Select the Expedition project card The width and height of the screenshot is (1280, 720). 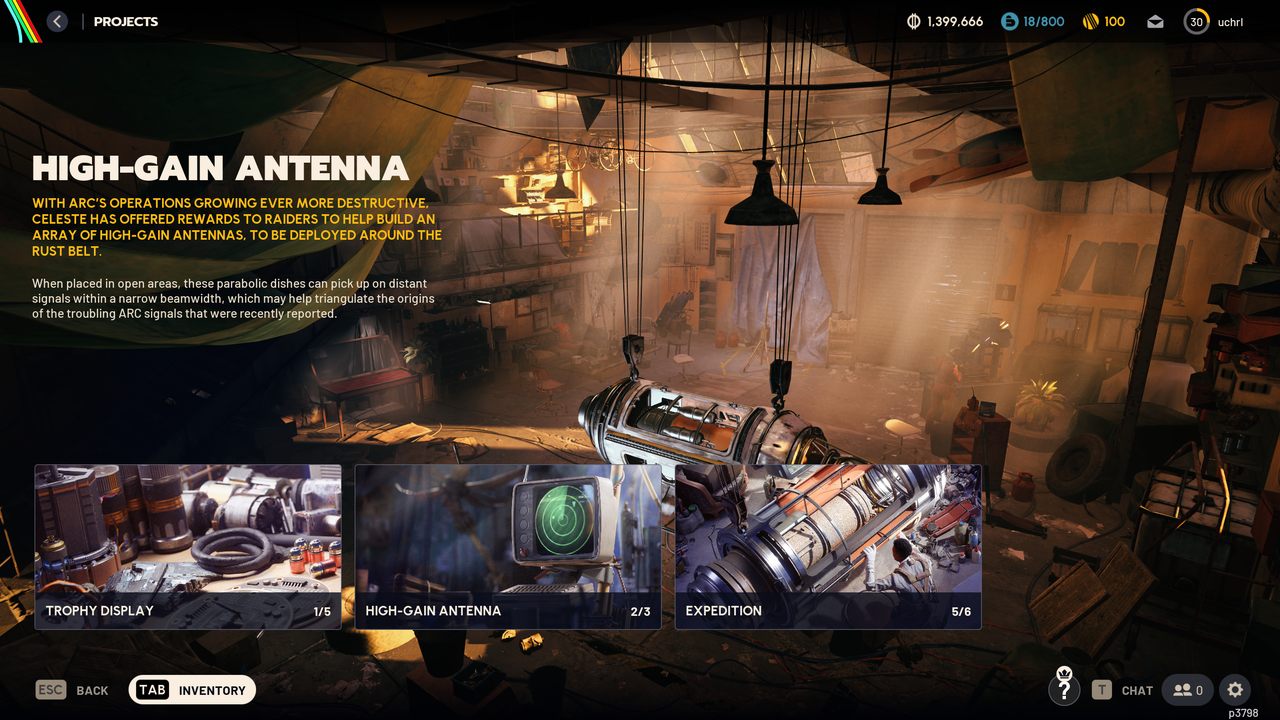pos(828,547)
